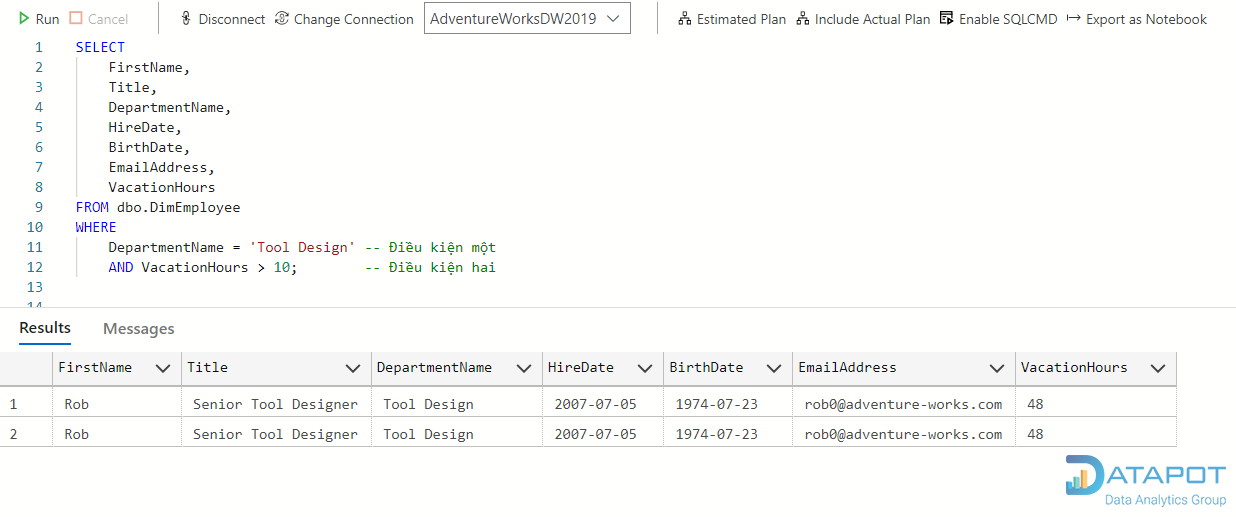Click Senior Tool Designer cell in row 2

tap(276, 434)
